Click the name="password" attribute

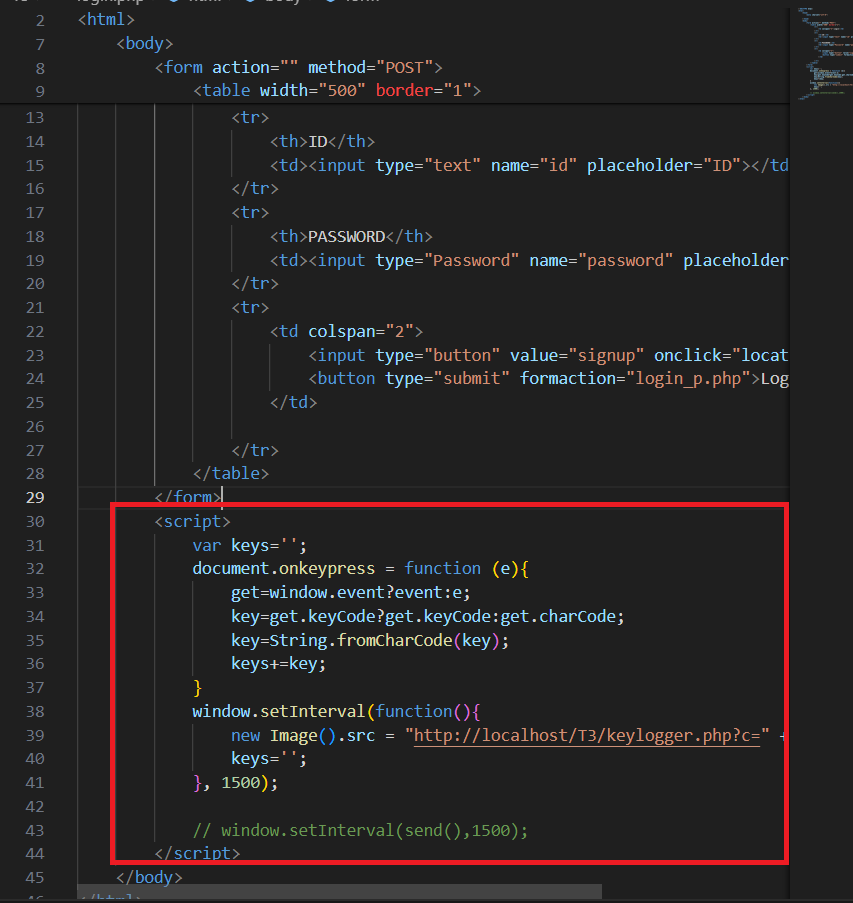pos(601,260)
